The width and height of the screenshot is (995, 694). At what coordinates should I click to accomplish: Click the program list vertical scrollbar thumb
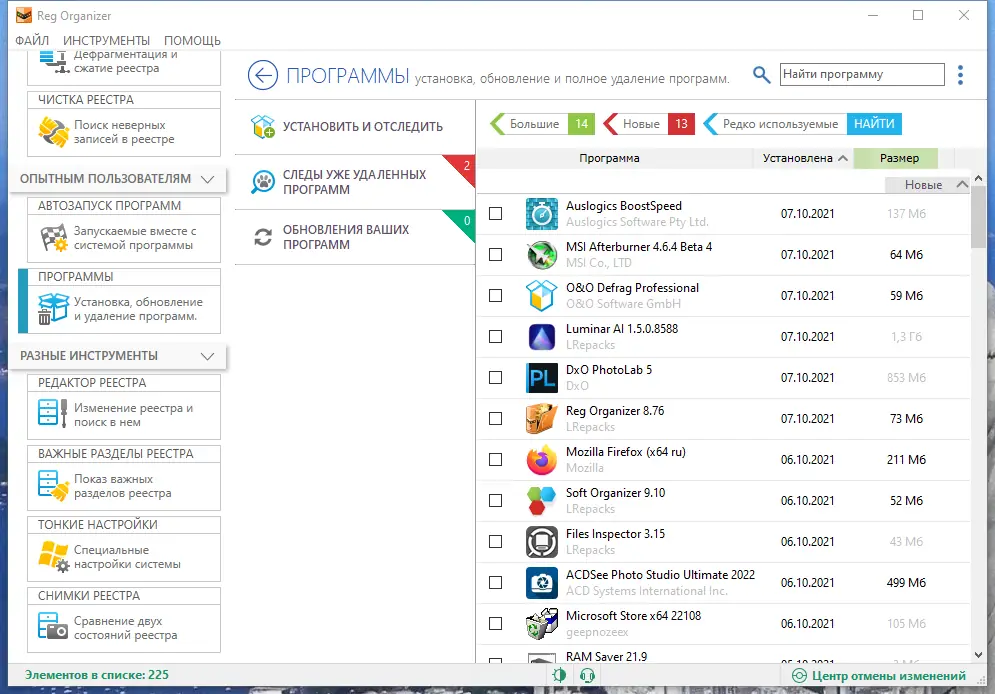click(978, 218)
